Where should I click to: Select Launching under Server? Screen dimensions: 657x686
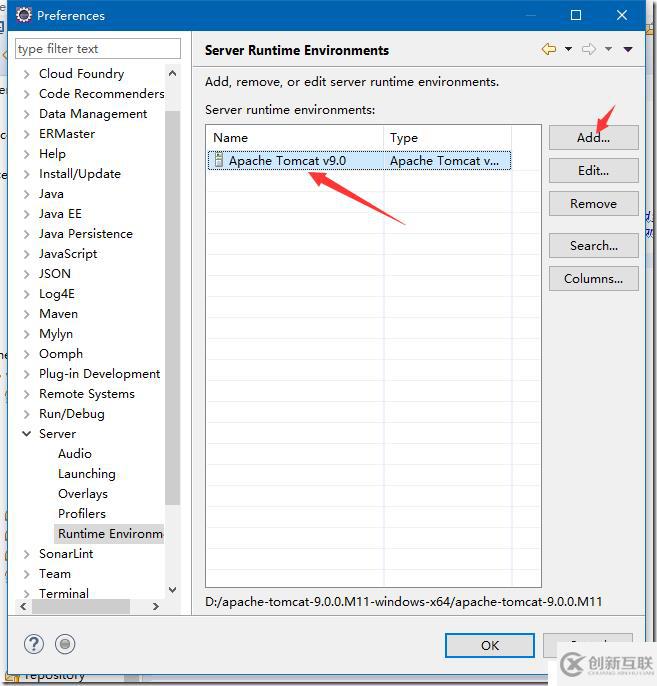point(87,474)
